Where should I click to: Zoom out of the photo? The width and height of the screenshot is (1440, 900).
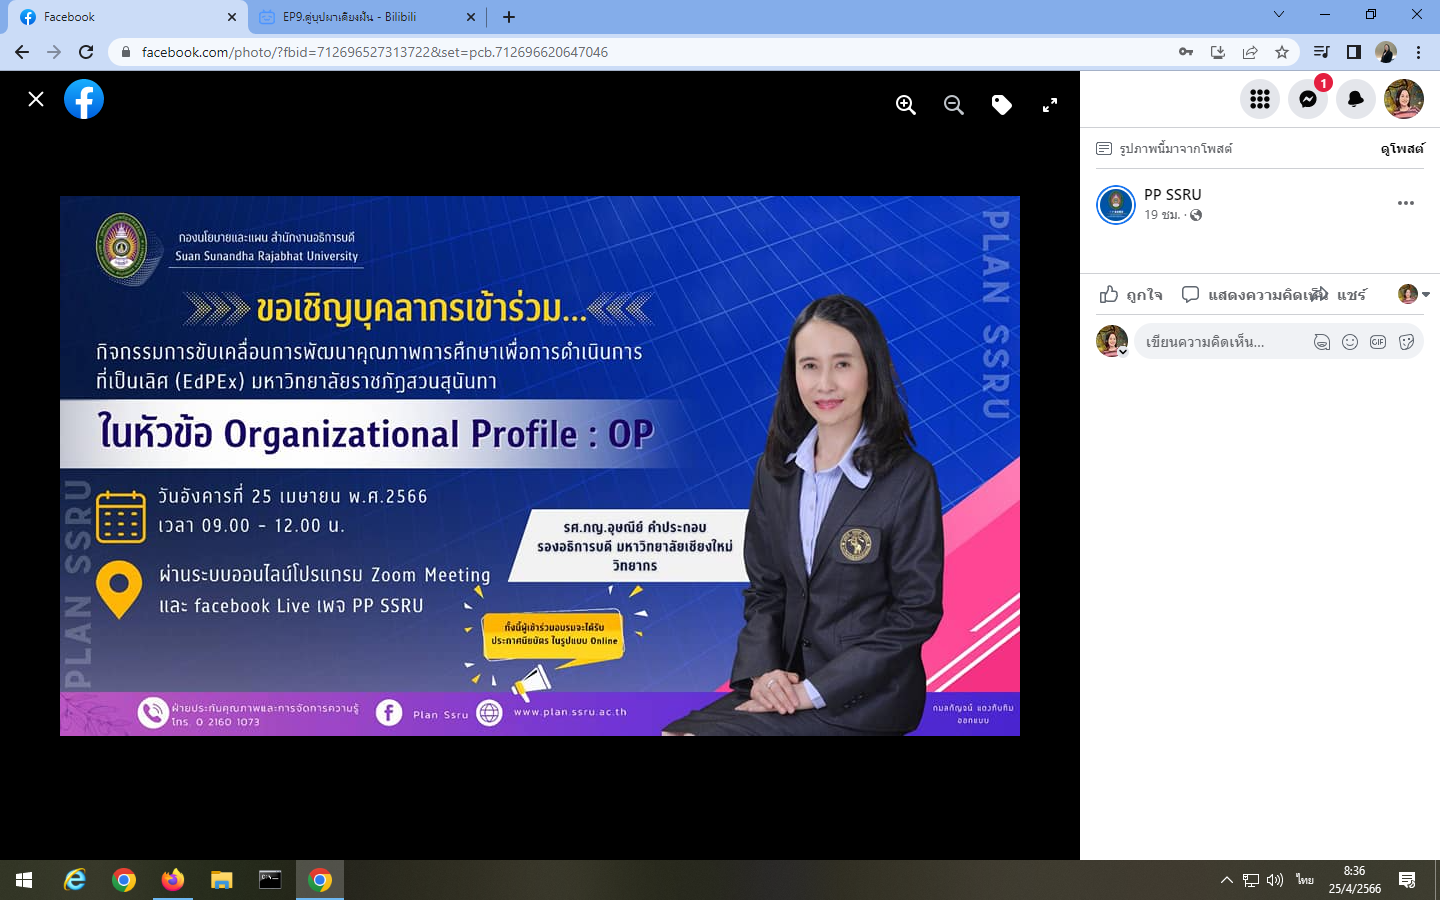(x=954, y=105)
